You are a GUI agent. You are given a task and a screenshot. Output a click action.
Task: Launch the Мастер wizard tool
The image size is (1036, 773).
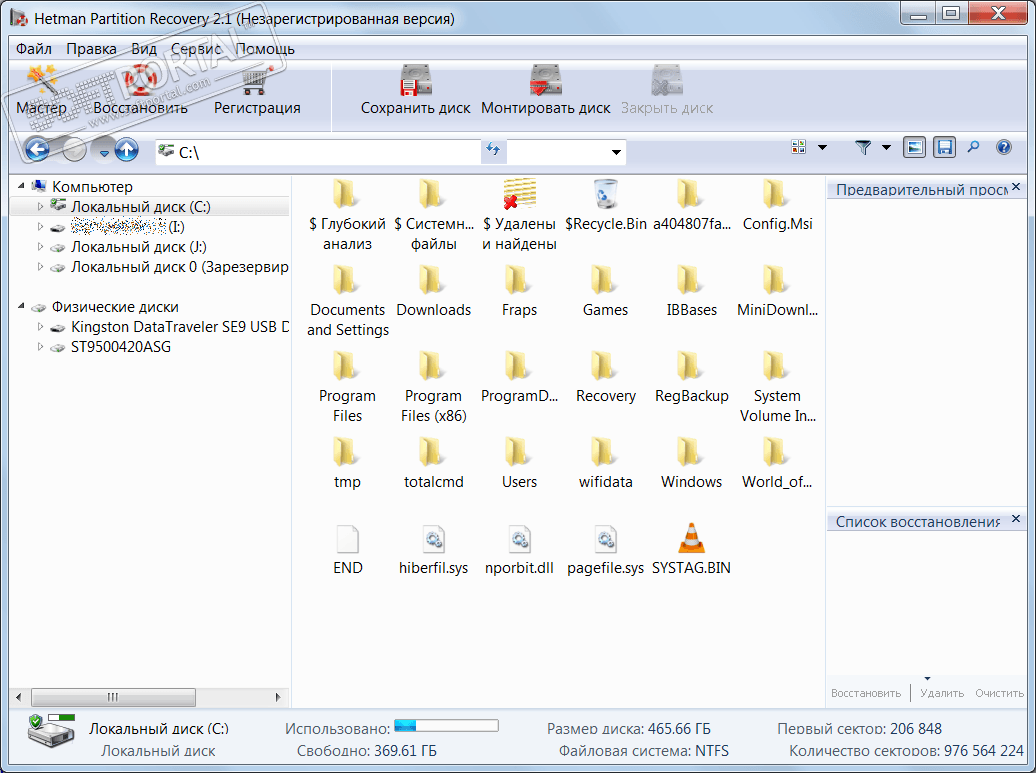(x=41, y=91)
